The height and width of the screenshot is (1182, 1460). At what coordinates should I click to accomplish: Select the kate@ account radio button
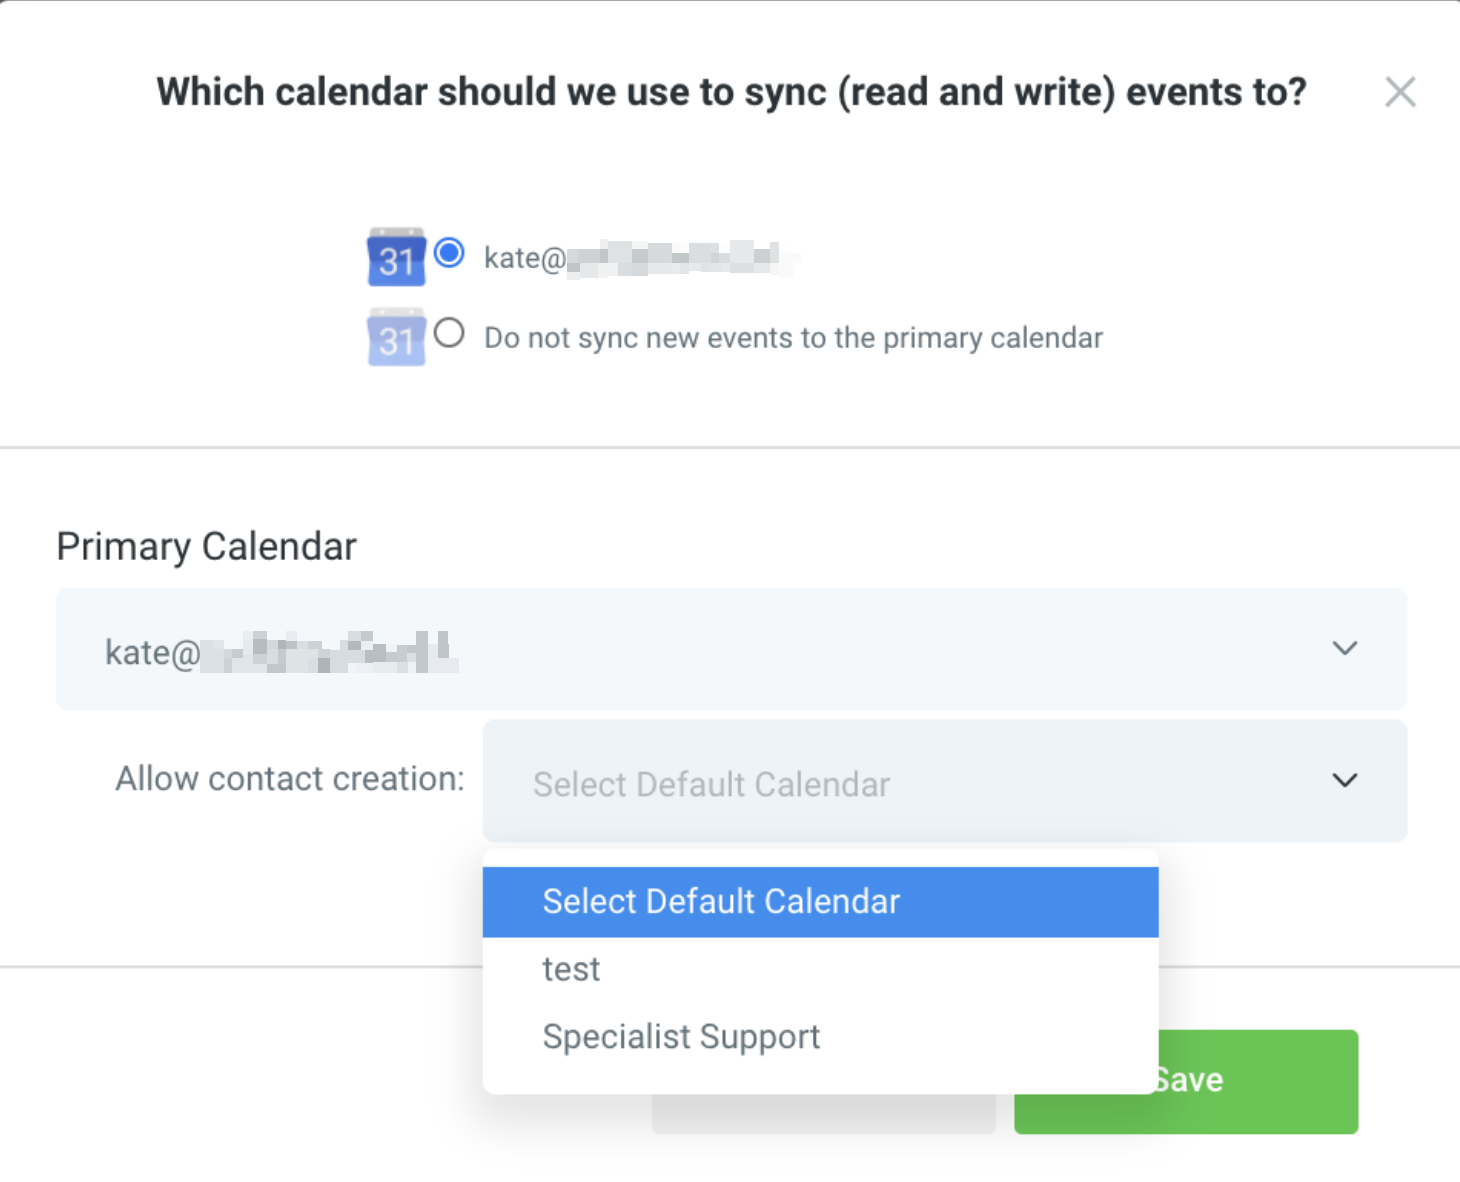450,253
